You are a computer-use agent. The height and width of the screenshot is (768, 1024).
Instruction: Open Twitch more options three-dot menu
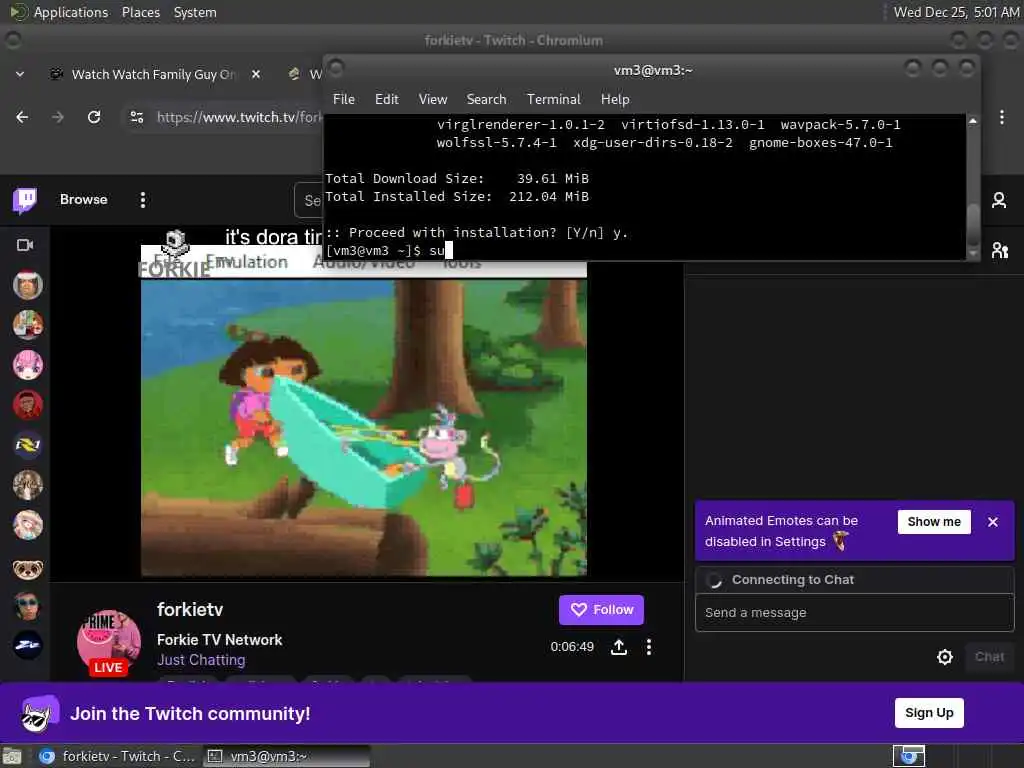[142, 200]
